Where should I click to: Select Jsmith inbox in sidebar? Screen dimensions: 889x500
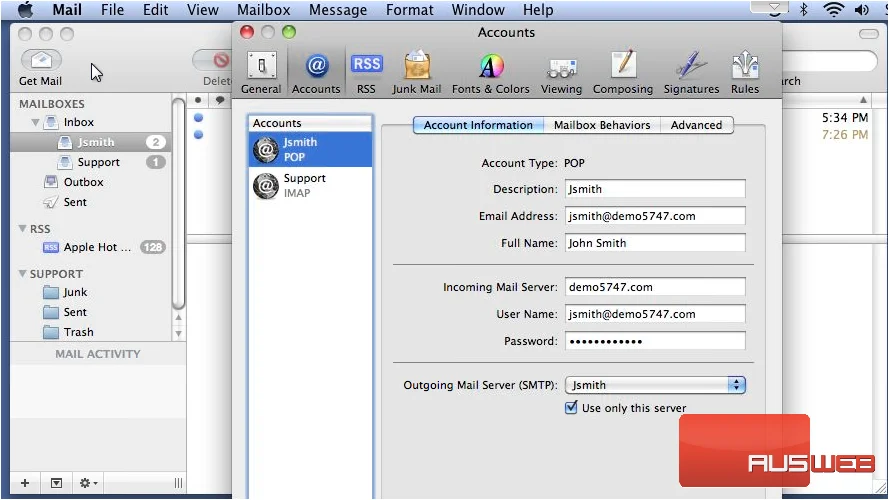point(91,142)
